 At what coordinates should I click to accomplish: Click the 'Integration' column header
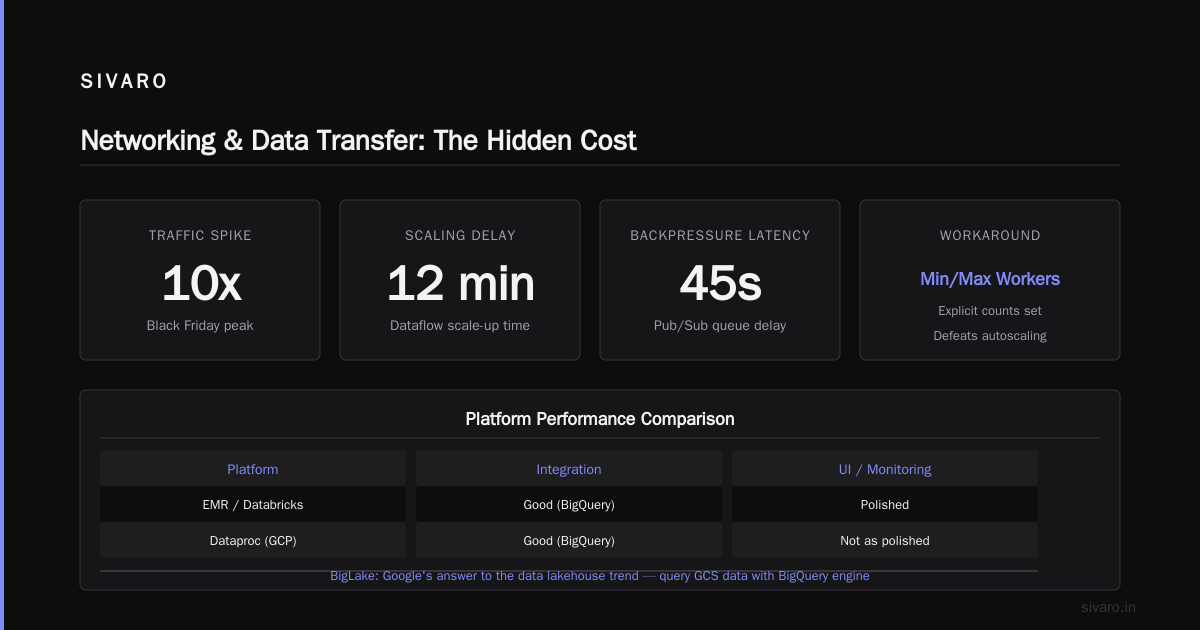click(569, 469)
